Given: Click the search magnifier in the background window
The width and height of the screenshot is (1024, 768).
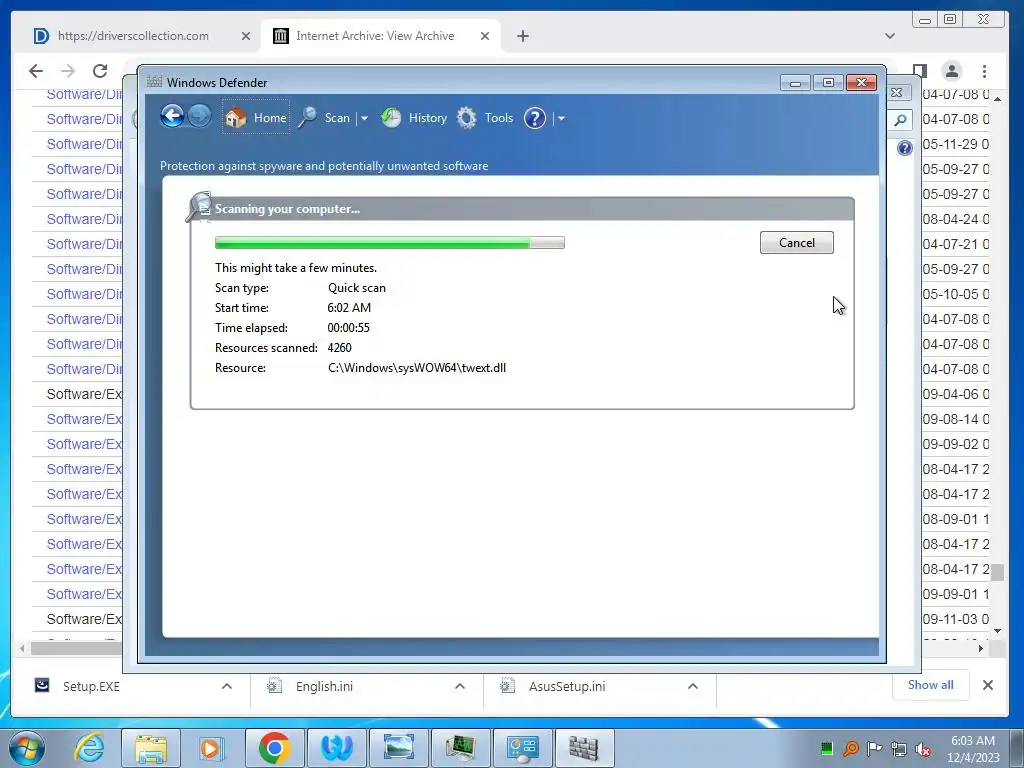Looking at the screenshot, I should tap(901, 120).
